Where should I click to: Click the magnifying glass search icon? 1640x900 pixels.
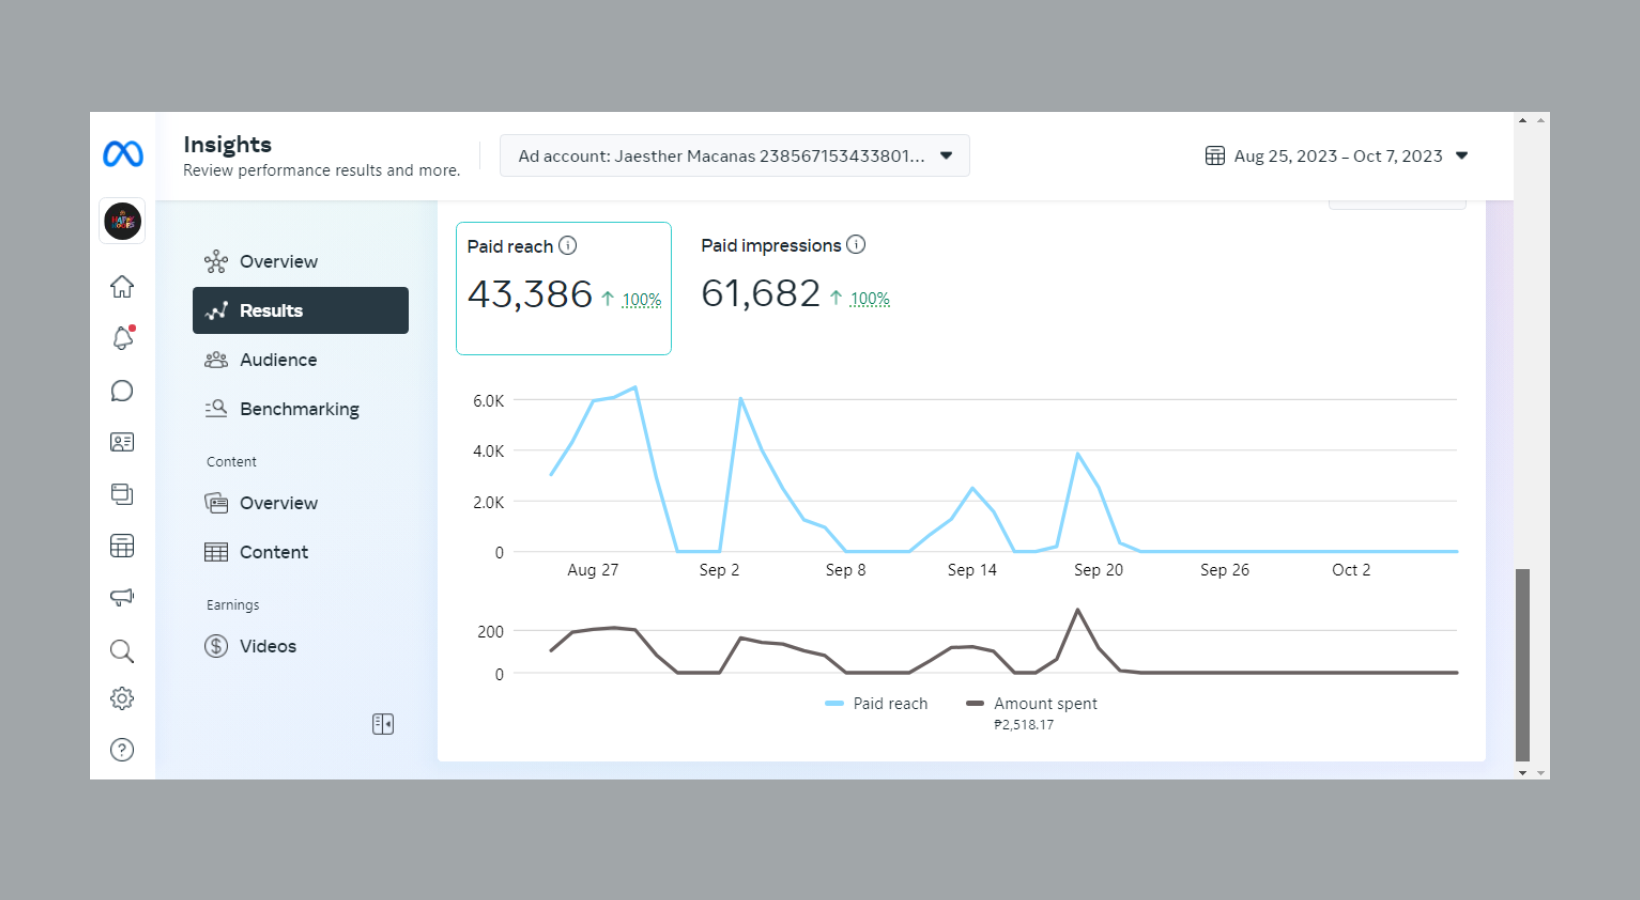point(122,651)
